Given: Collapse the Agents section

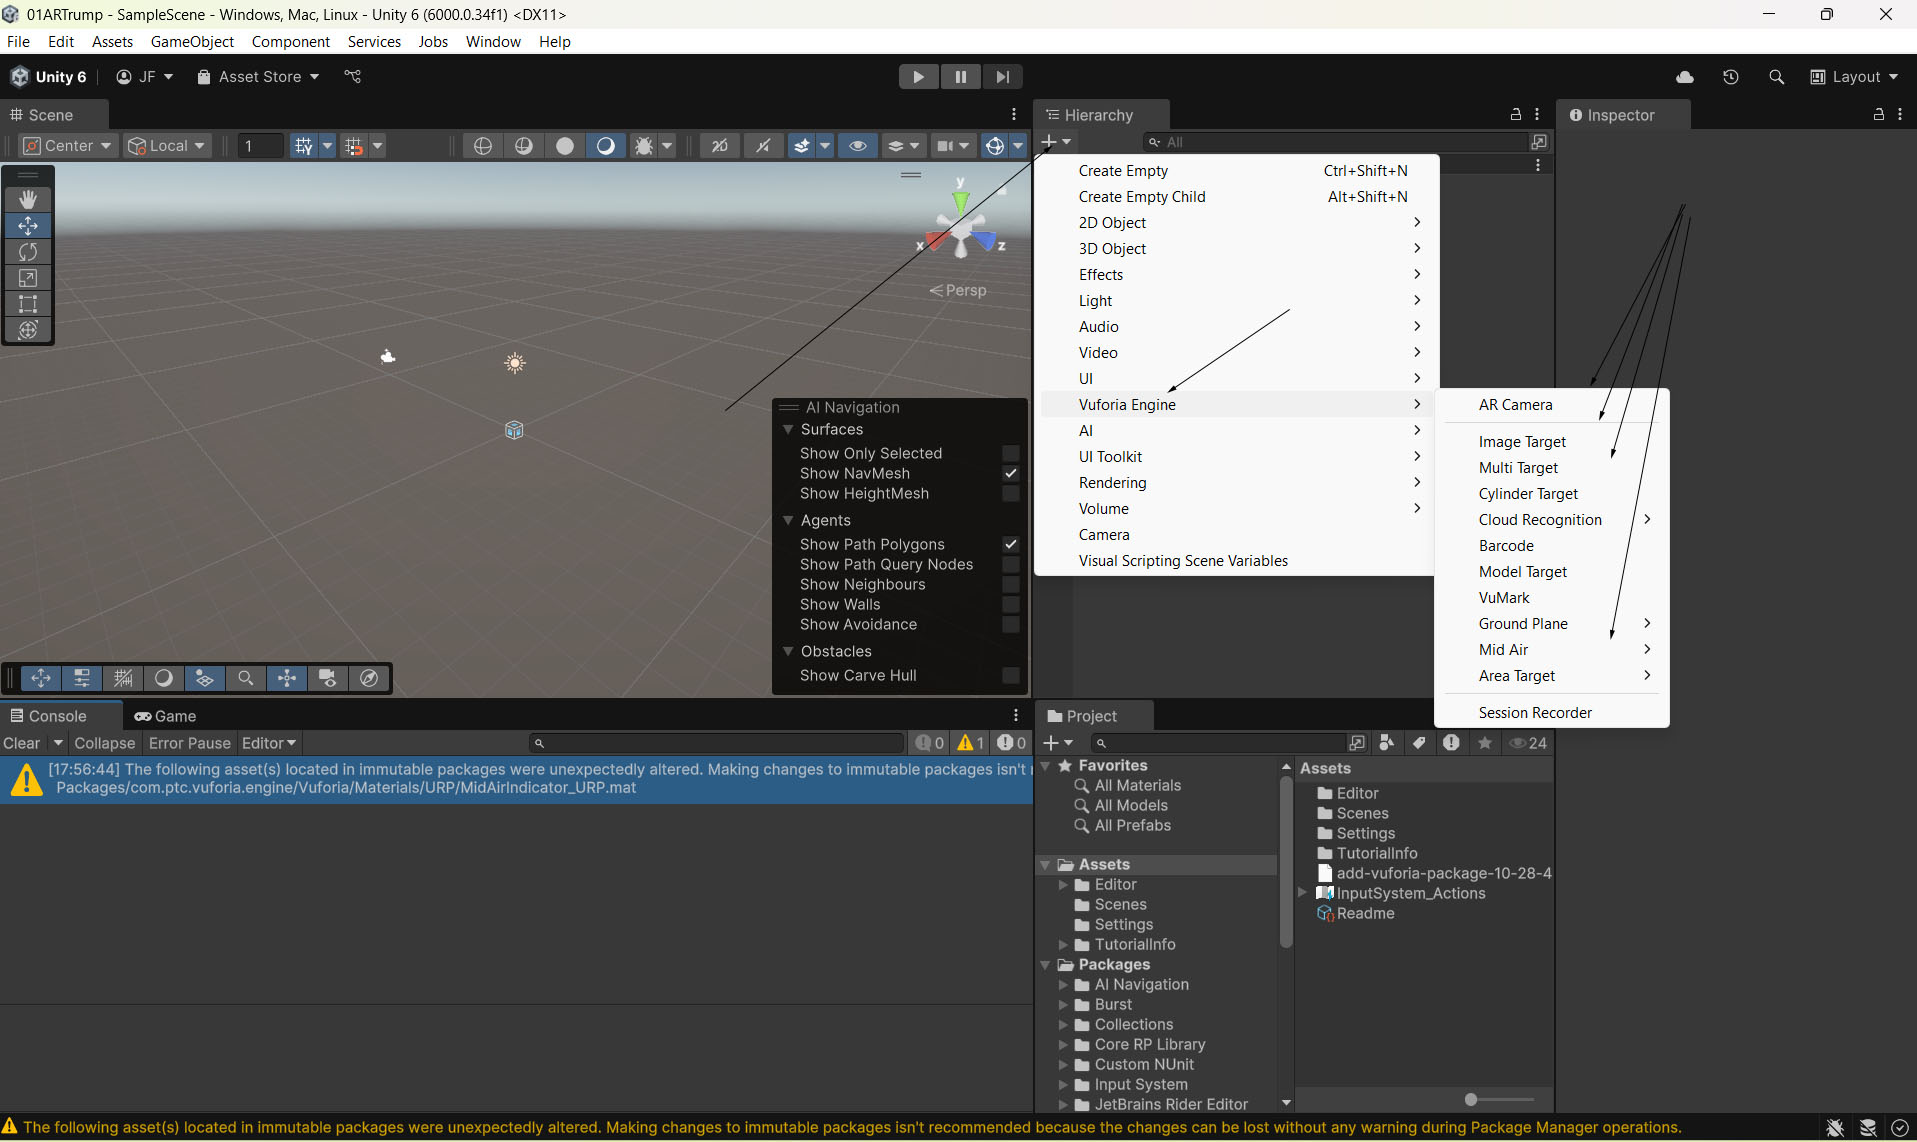Looking at the screenshot, I should [788, 521].
